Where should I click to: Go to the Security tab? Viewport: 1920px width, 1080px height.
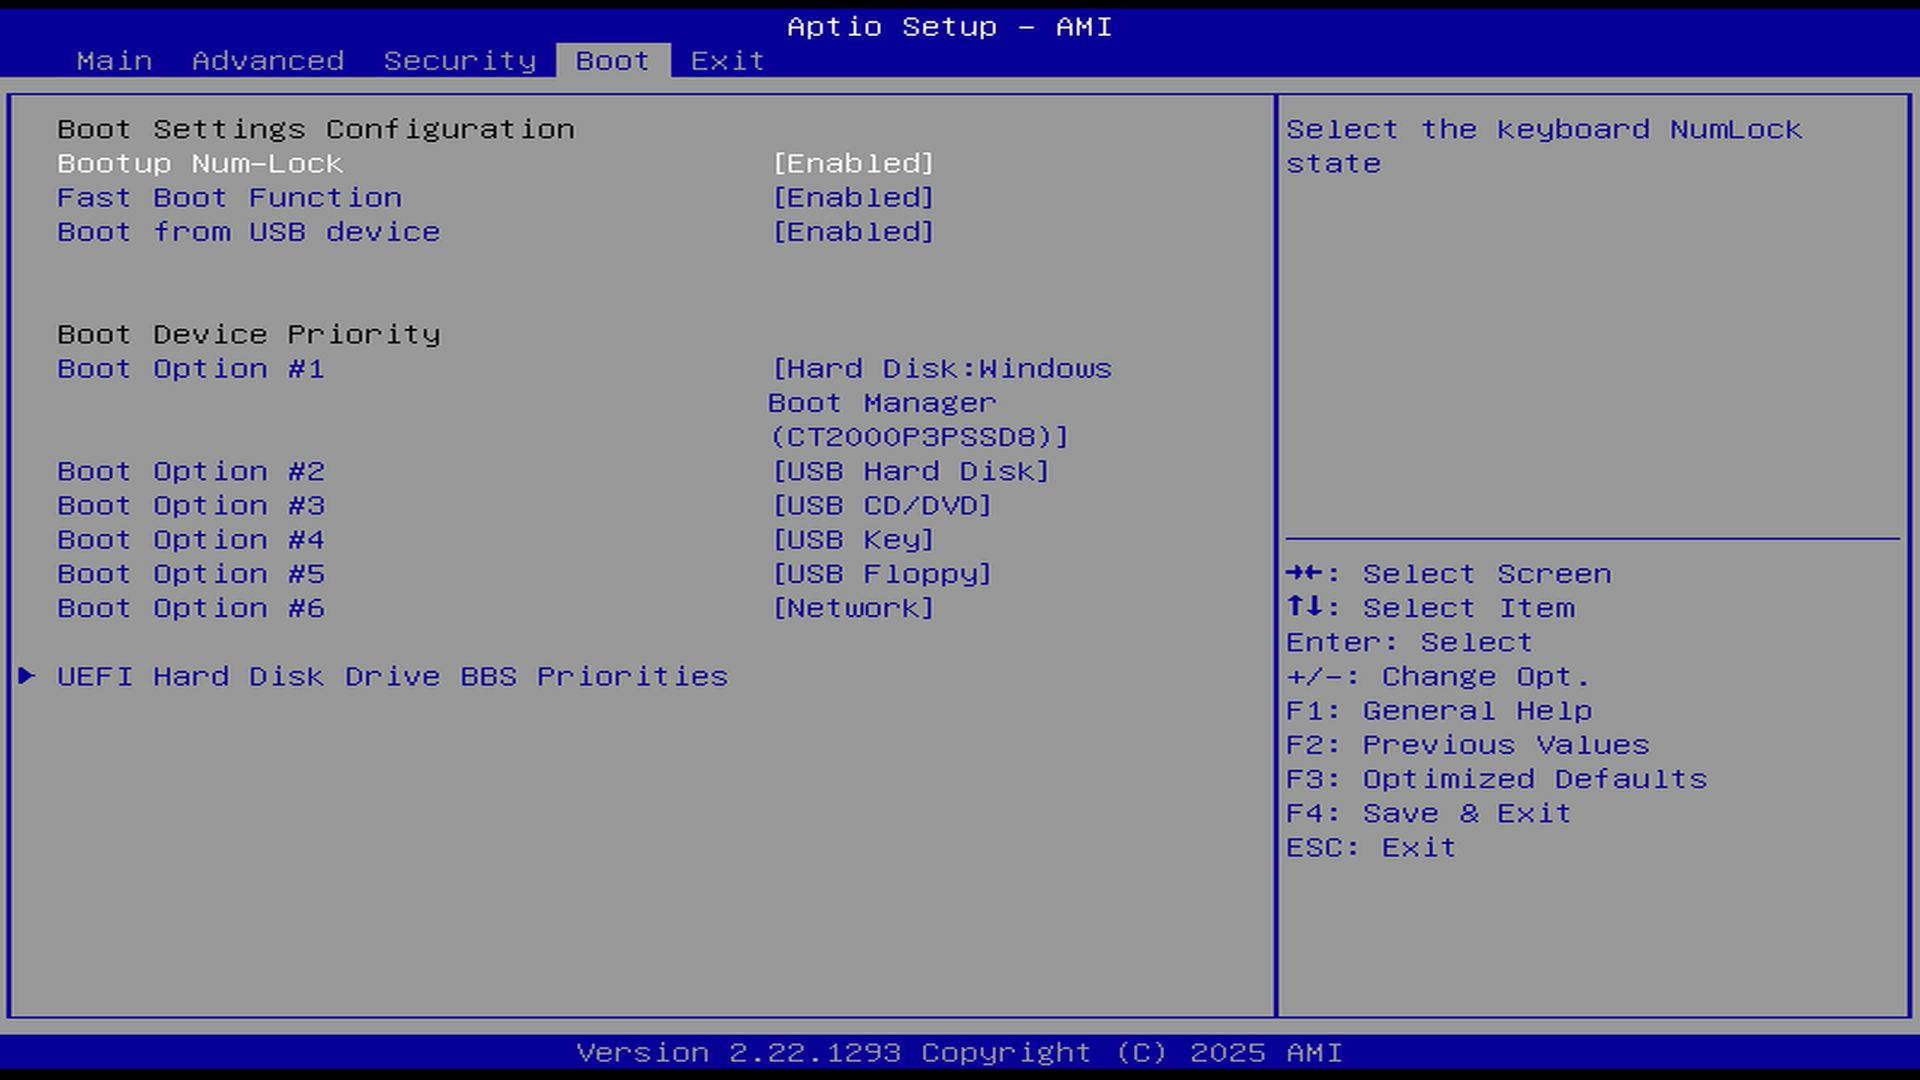pos(459,61)
